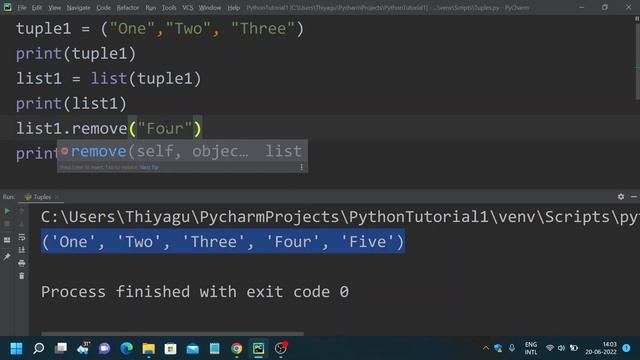The height and width of the screenshot is (360, 640).
Task: Open Windows Search from the taskbar
Action: [39, 349]
